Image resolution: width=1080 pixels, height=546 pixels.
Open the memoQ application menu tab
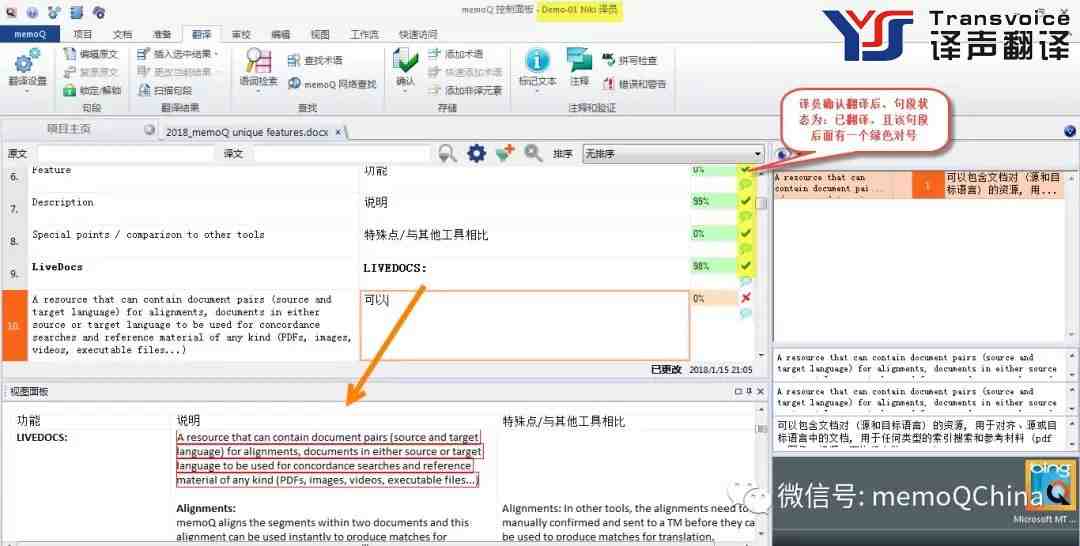[30, 34]
